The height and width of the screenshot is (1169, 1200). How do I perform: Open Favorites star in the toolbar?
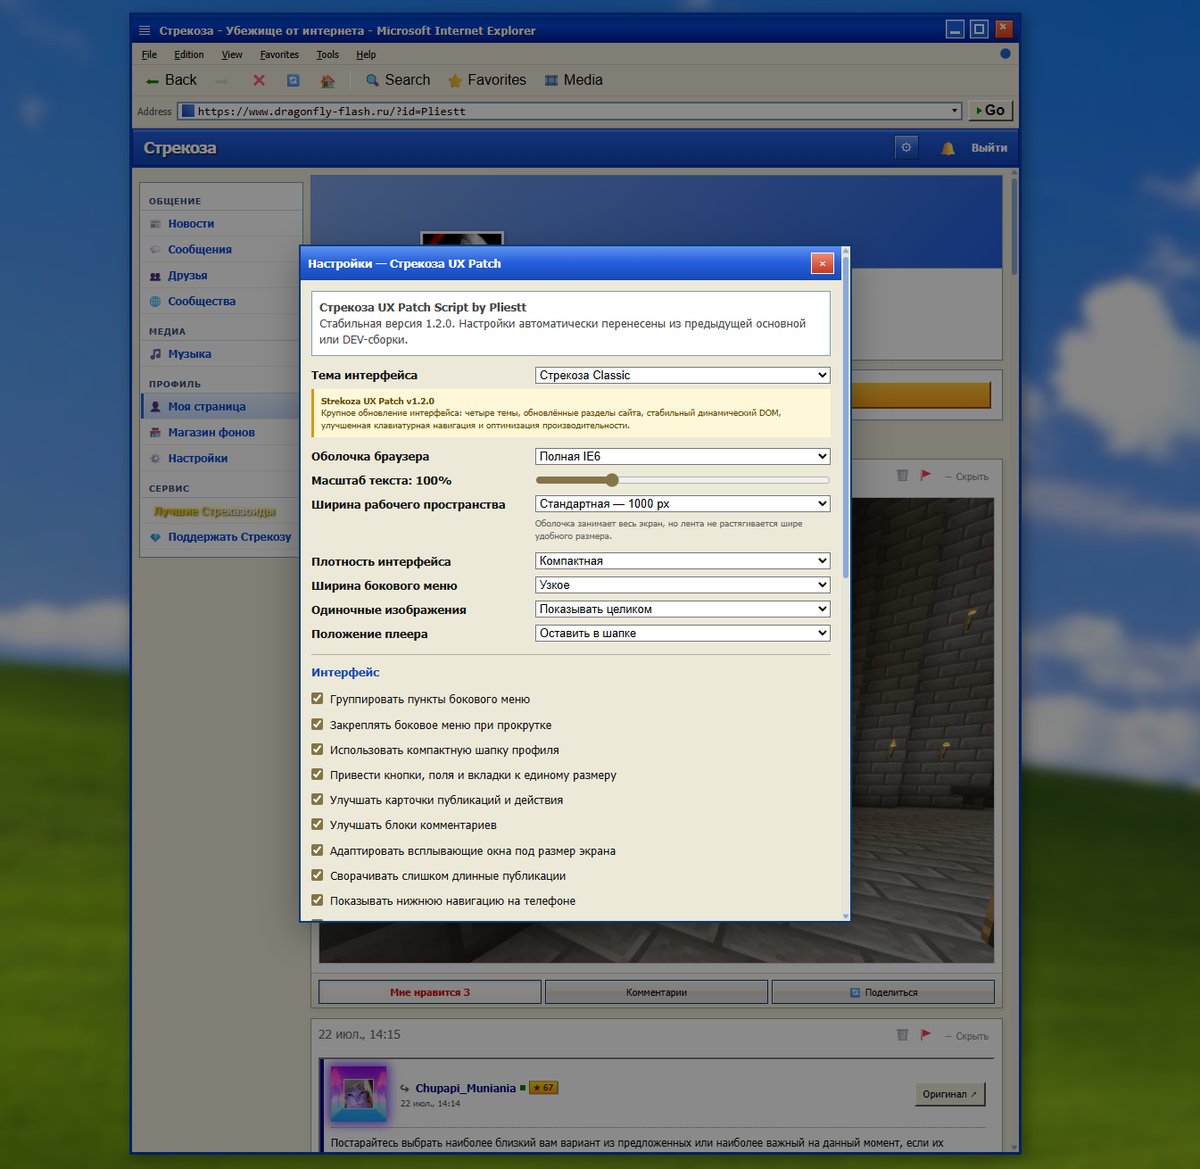pyautogui.click(x=487, y=80)
